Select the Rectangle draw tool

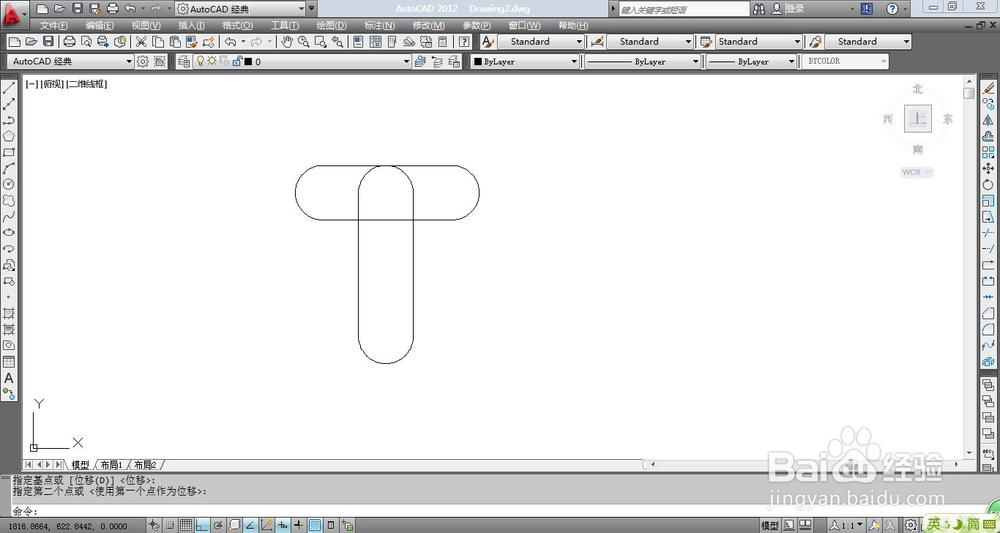9,152
